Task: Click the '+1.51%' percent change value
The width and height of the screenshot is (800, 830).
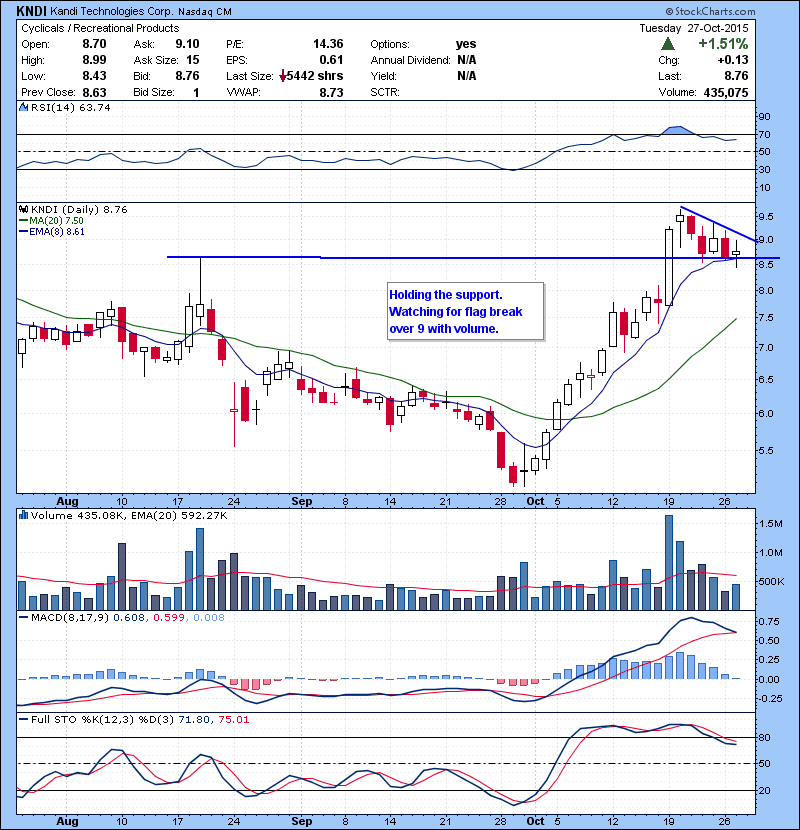Action: click(x=723, y=43)
